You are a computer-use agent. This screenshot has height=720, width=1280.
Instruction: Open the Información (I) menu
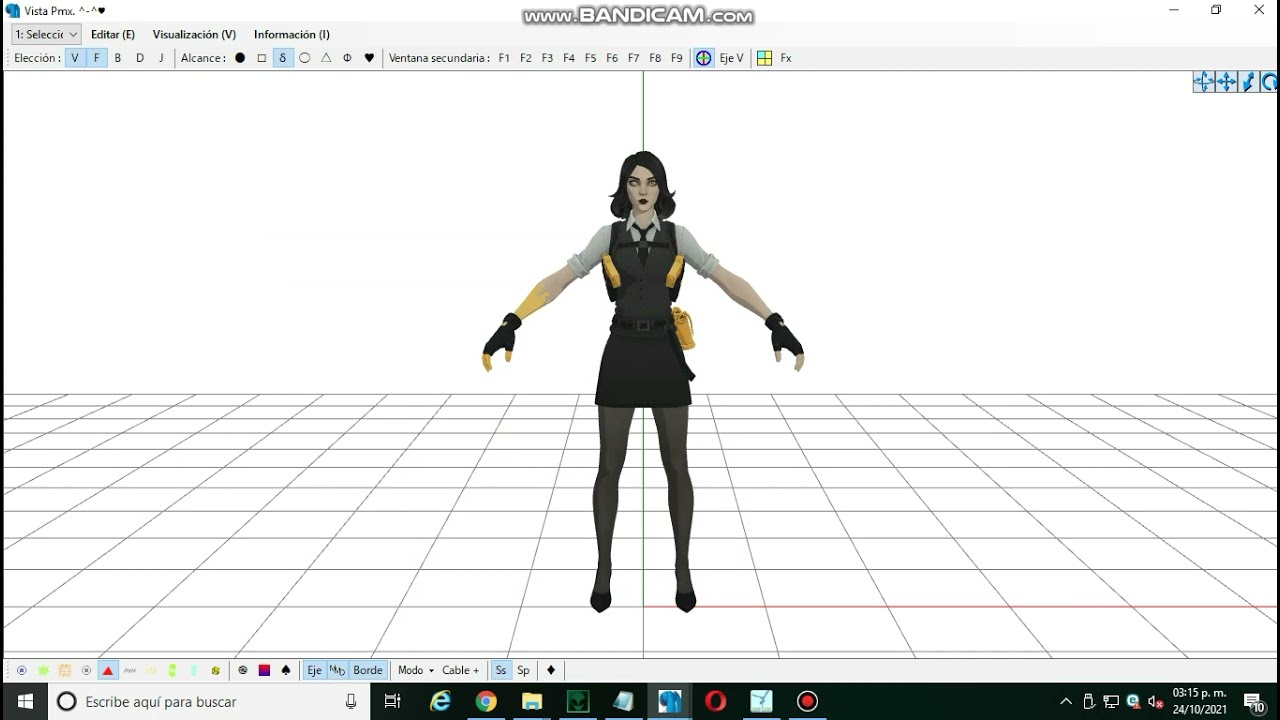point(291,34)
